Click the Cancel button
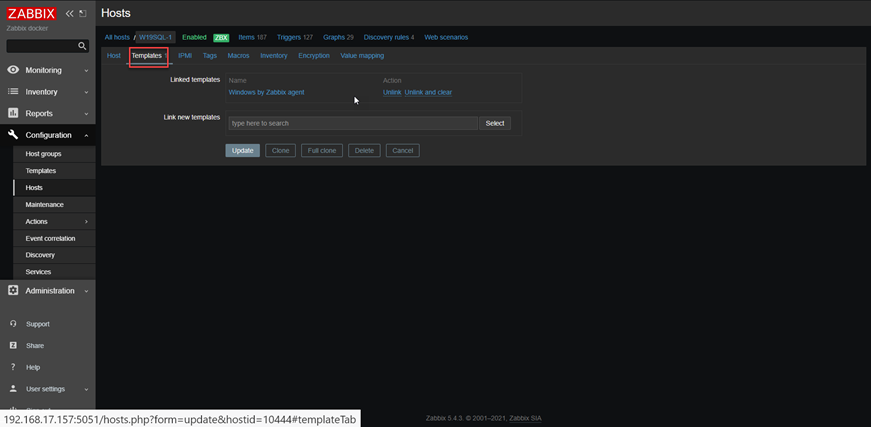Image resolution: width=871 pixels, height=427 pixels. (403, 150)
